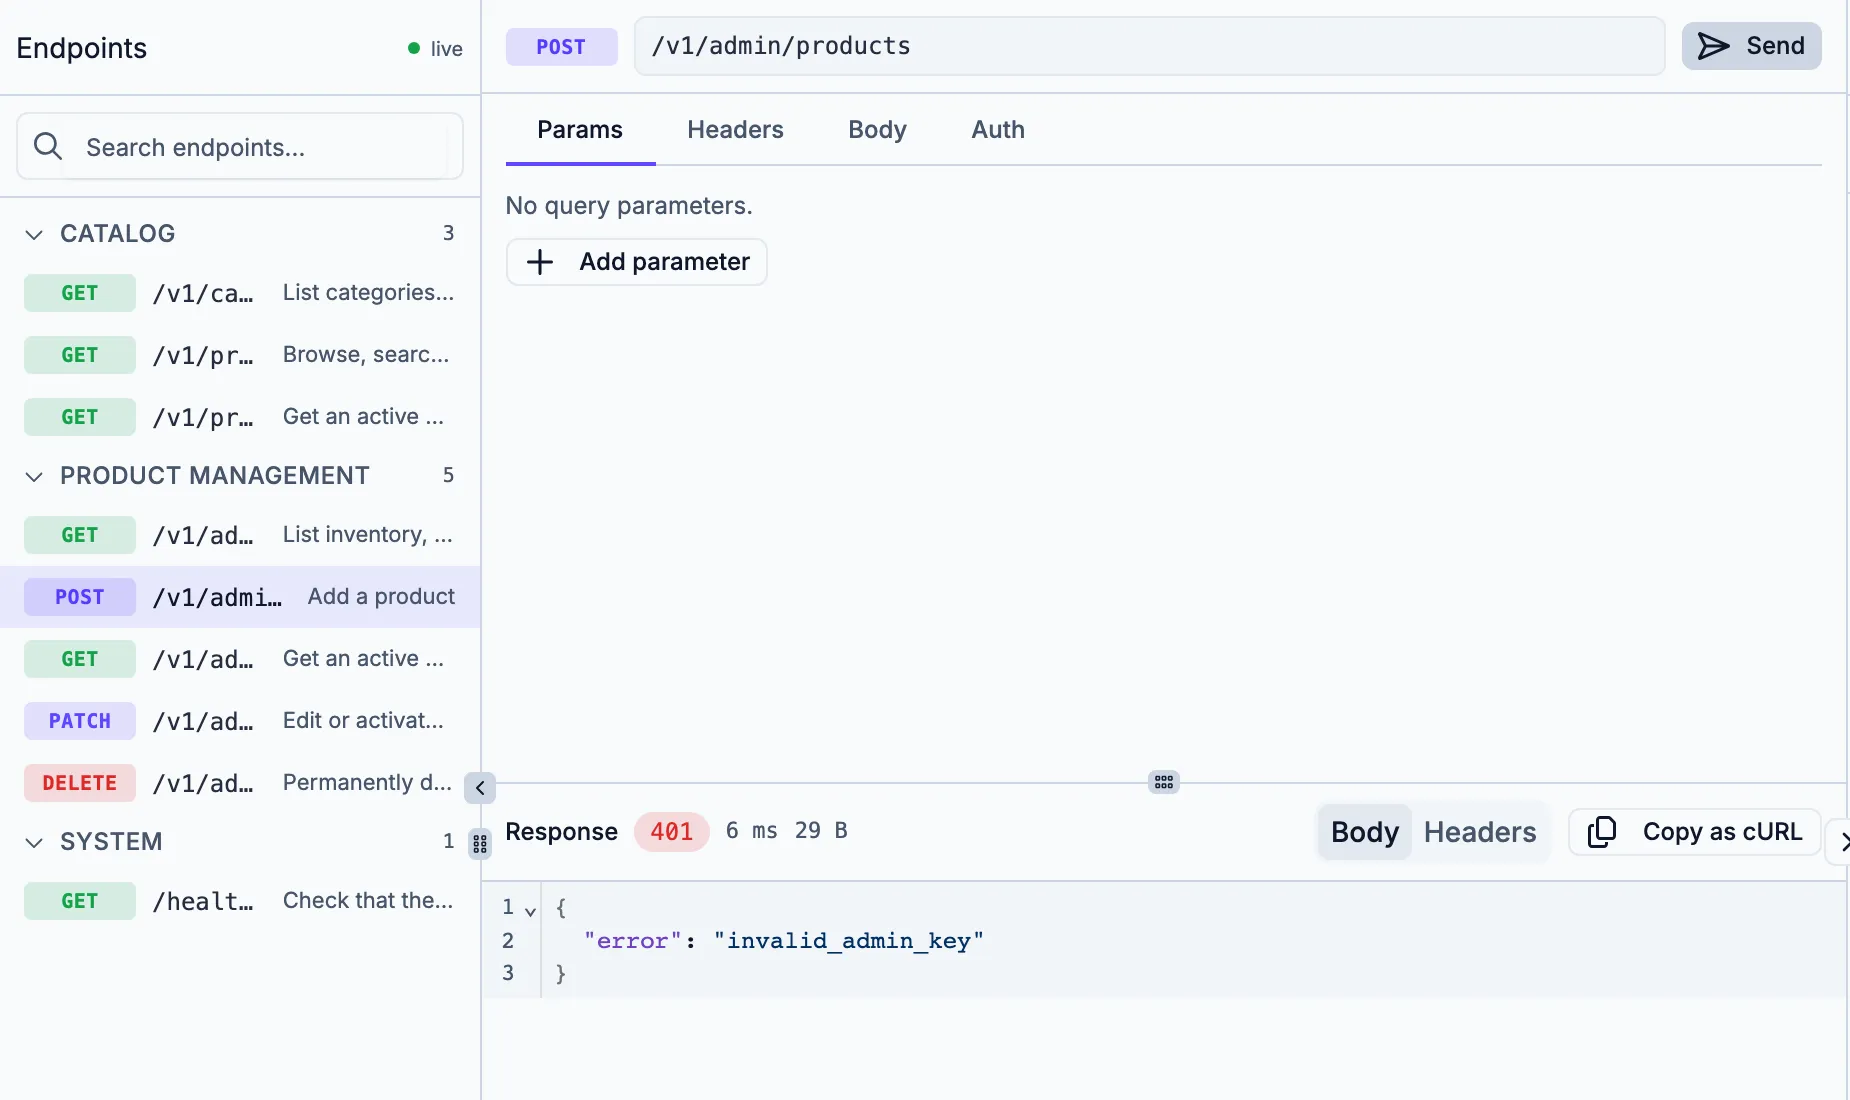Select the GET Browse, search endpoint
This screenshot has width=1850, height=1100.
point(240,355)
